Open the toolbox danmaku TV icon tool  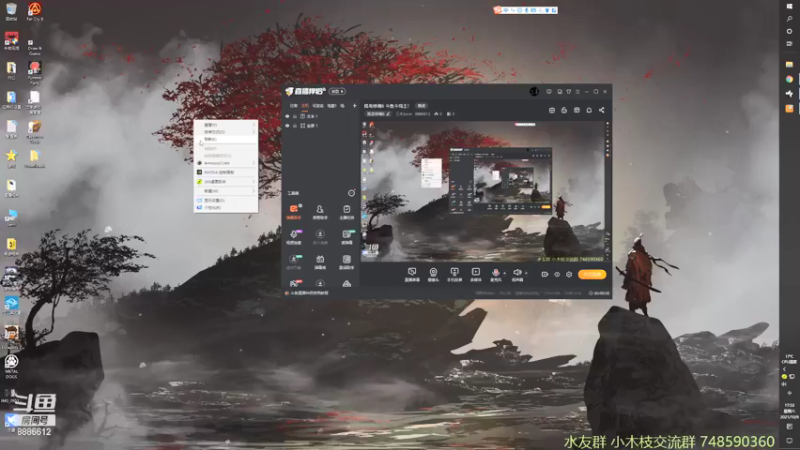click(320, 262)
